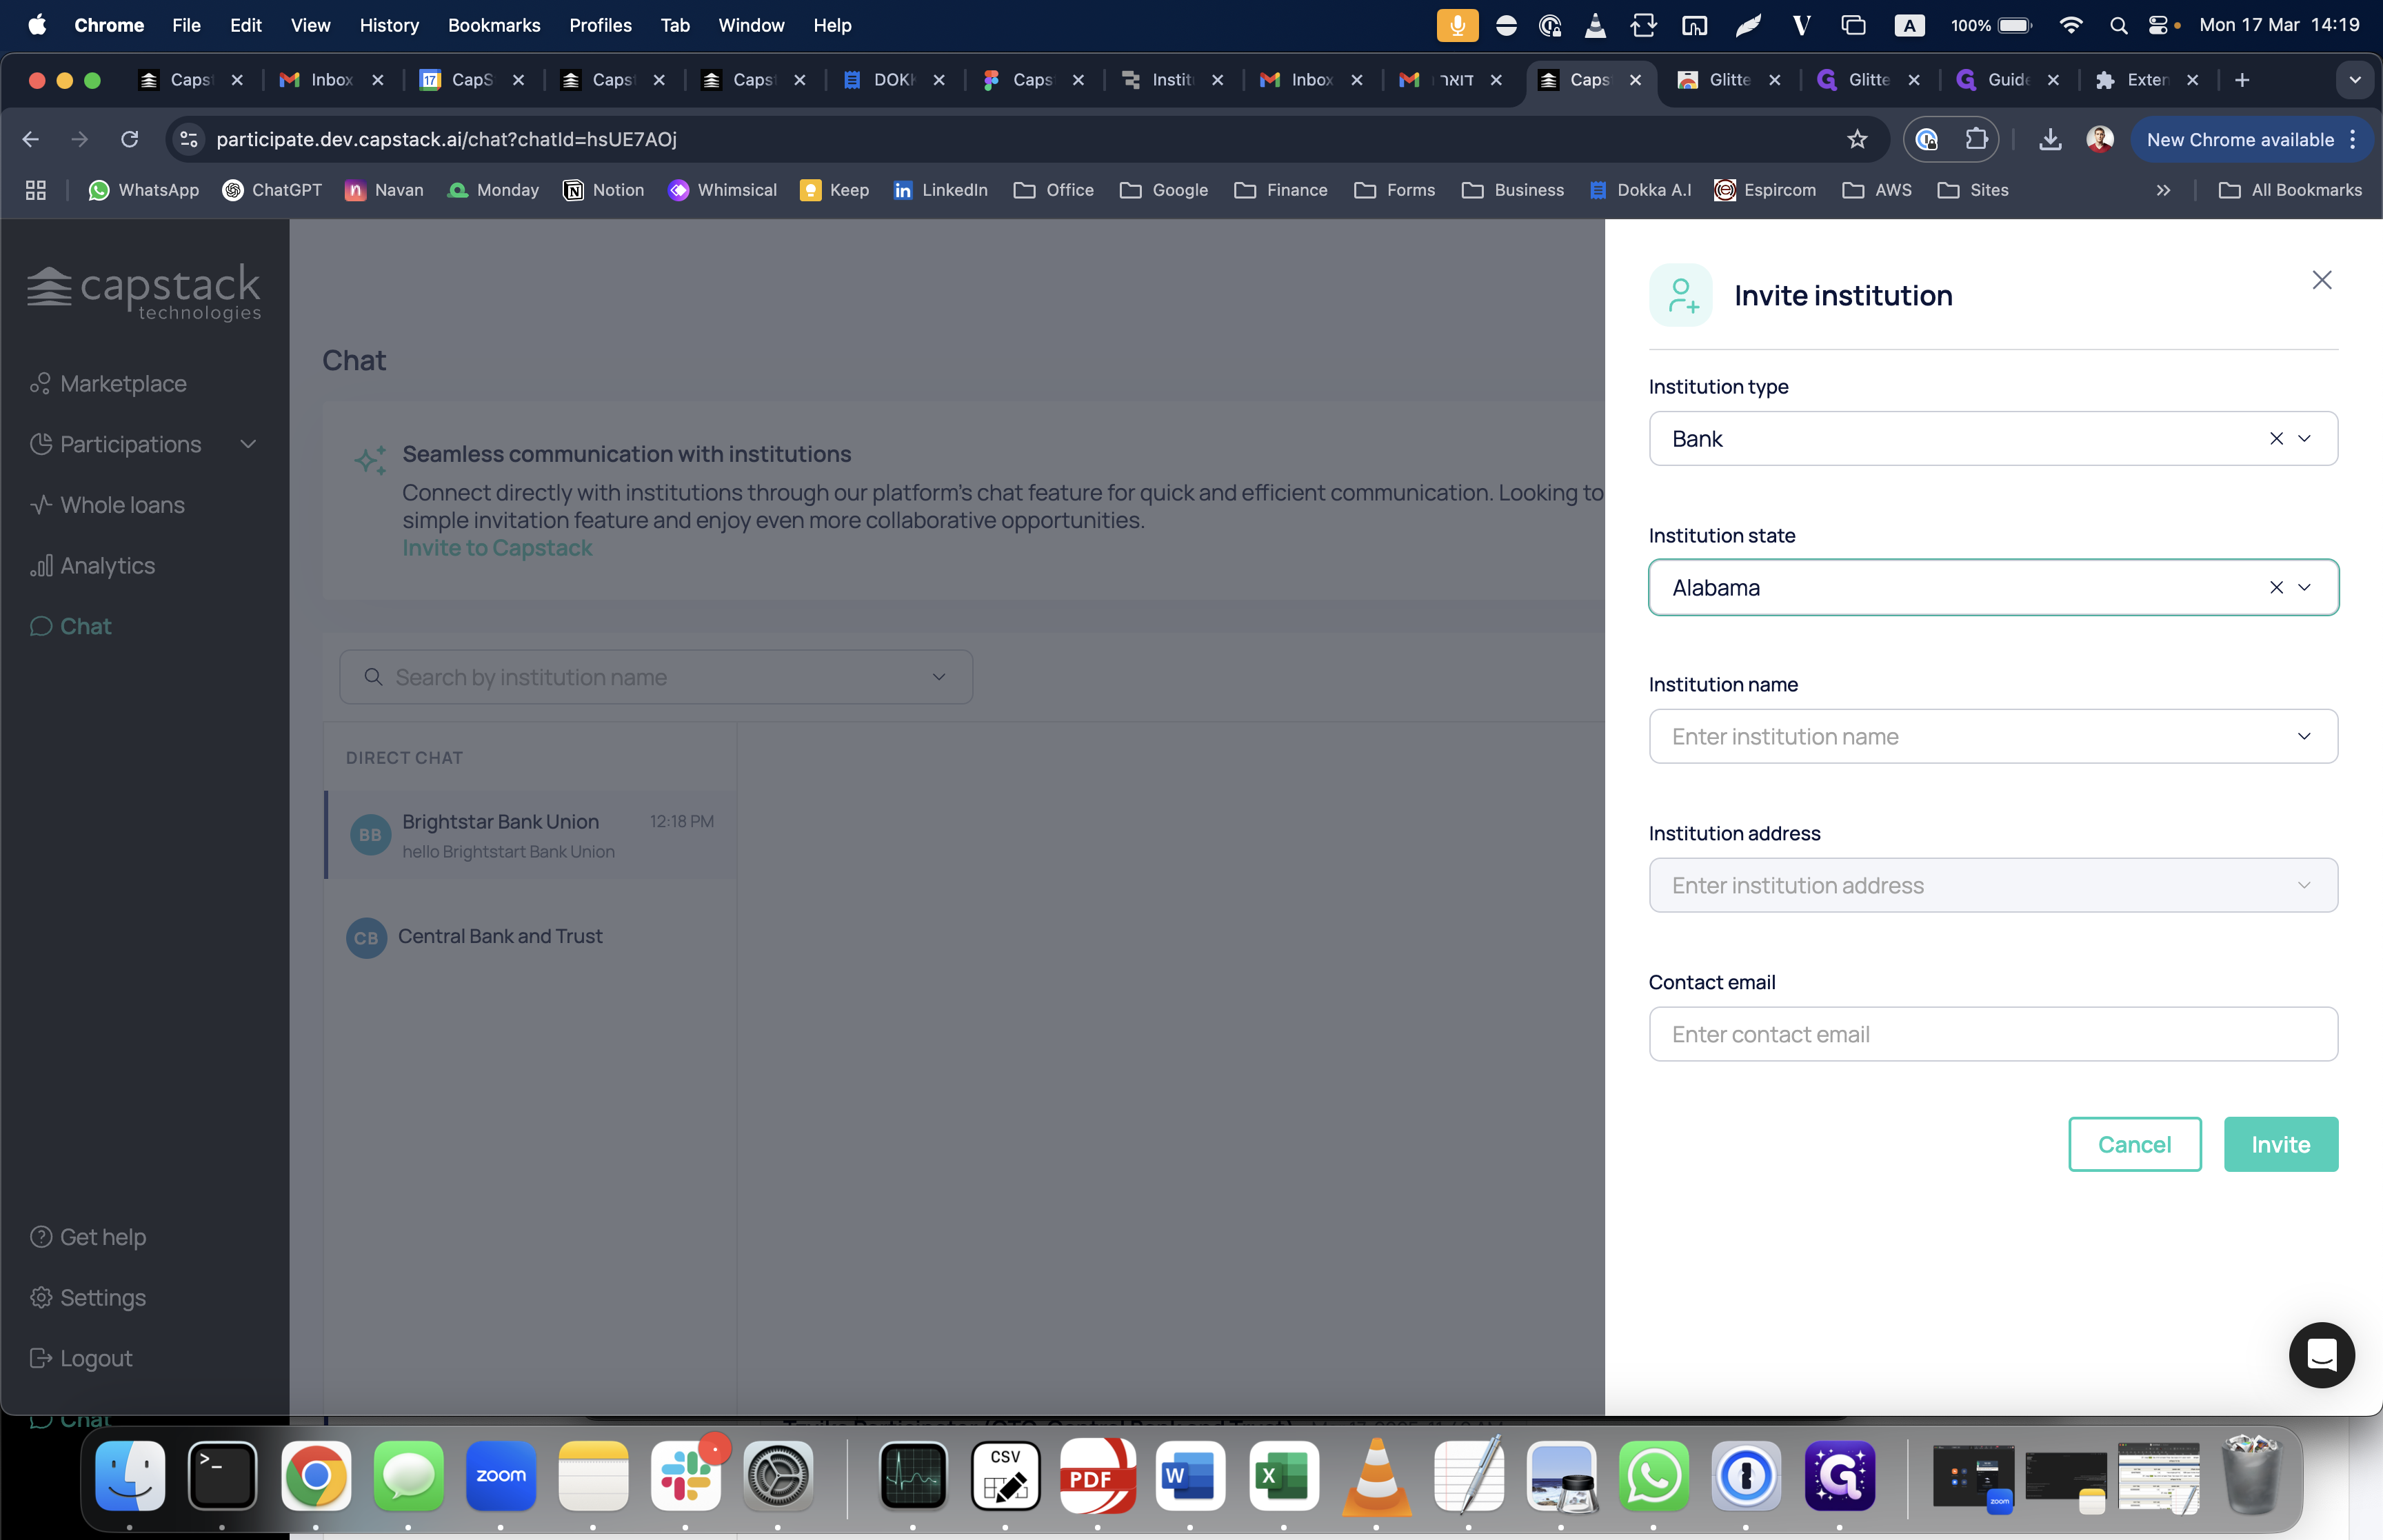Select Chat in the sidebar
The image size is (2383, 1540).
tap(70, 626)
